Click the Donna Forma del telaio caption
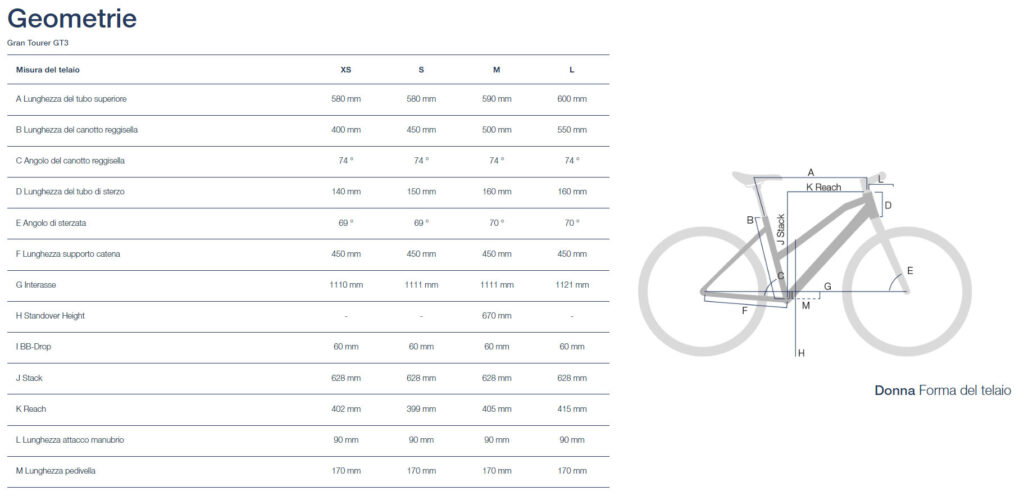This screenshot has height=500, width=1024. coord(942,390)
